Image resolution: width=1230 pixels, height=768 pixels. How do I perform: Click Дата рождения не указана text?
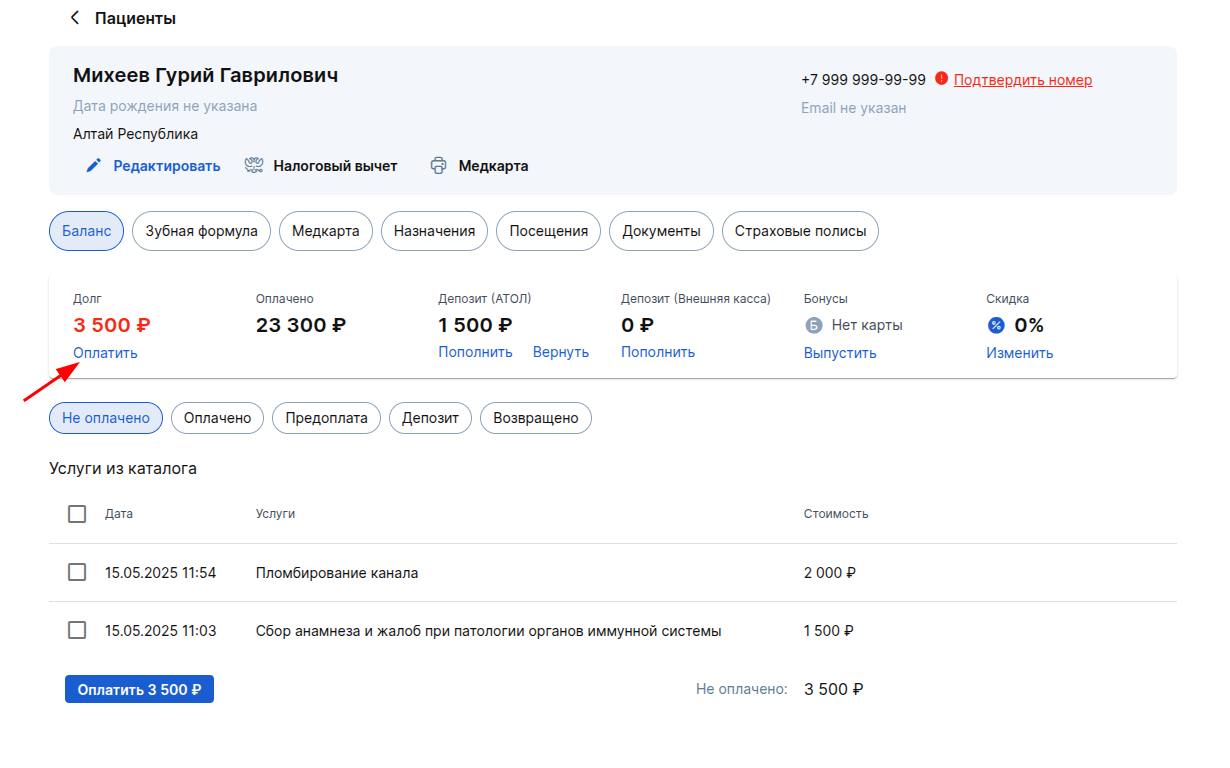click(165, 106)
